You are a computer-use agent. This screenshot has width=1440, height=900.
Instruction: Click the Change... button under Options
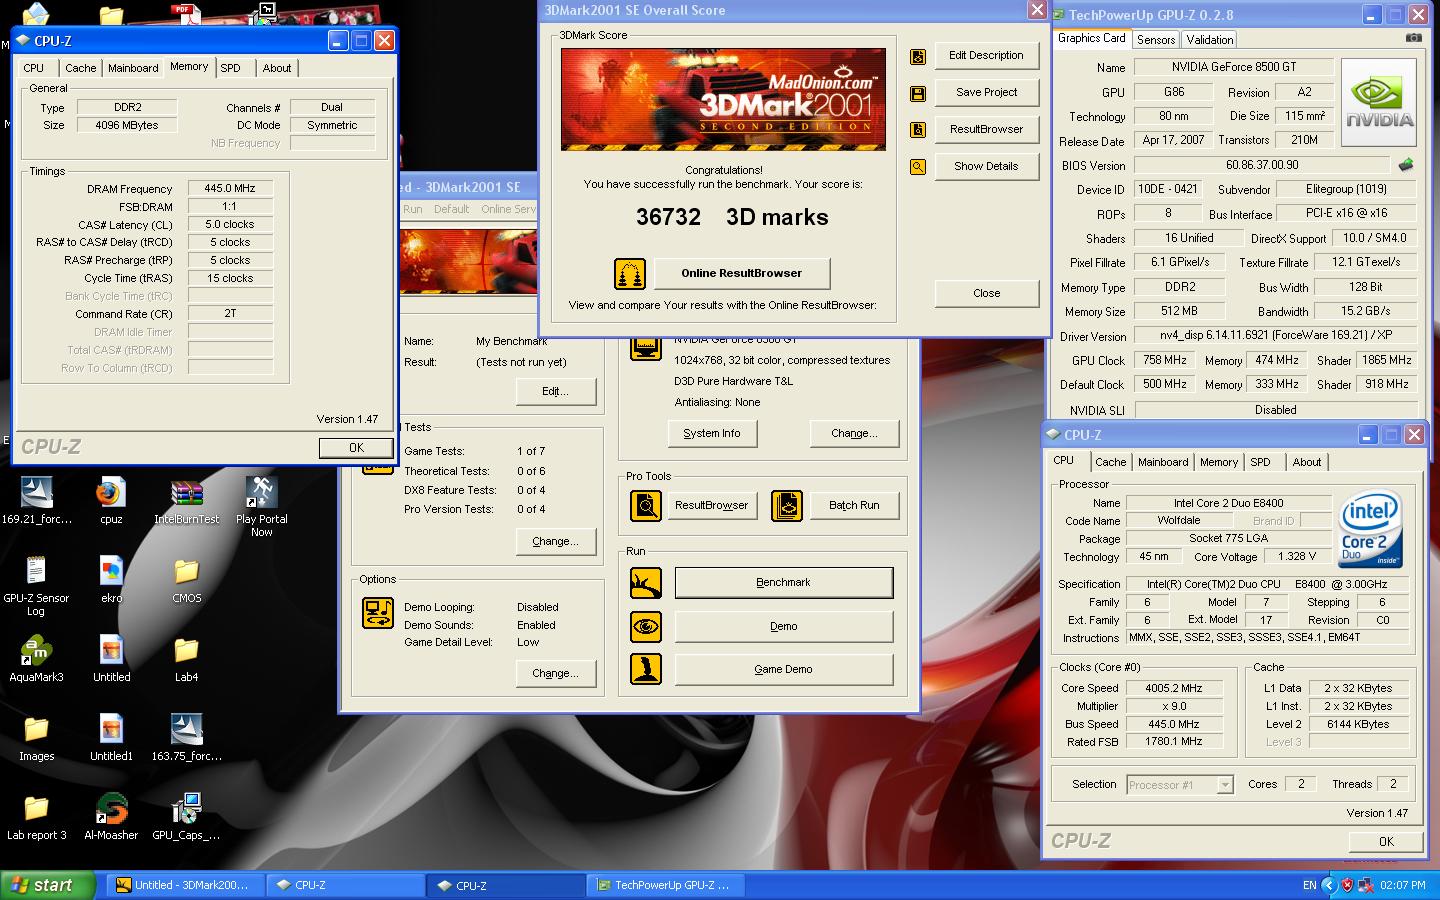(556, 674)
